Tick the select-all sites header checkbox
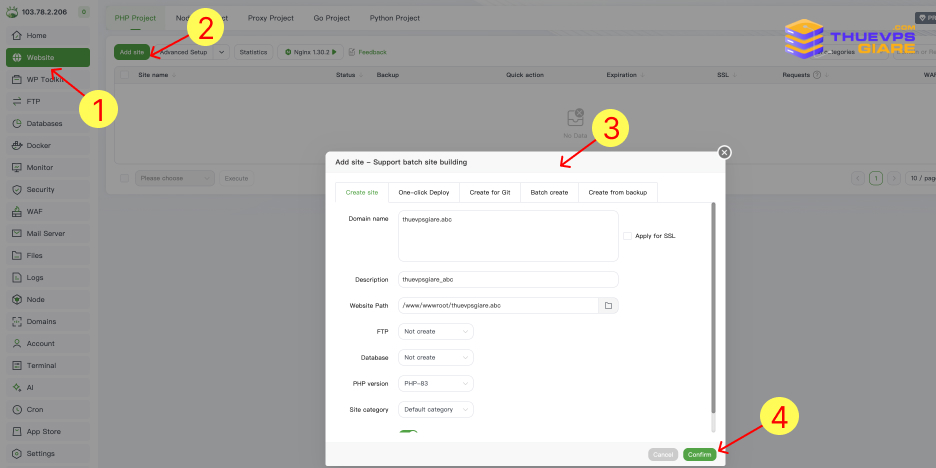The image size is (936, 468). click(124, 75)
